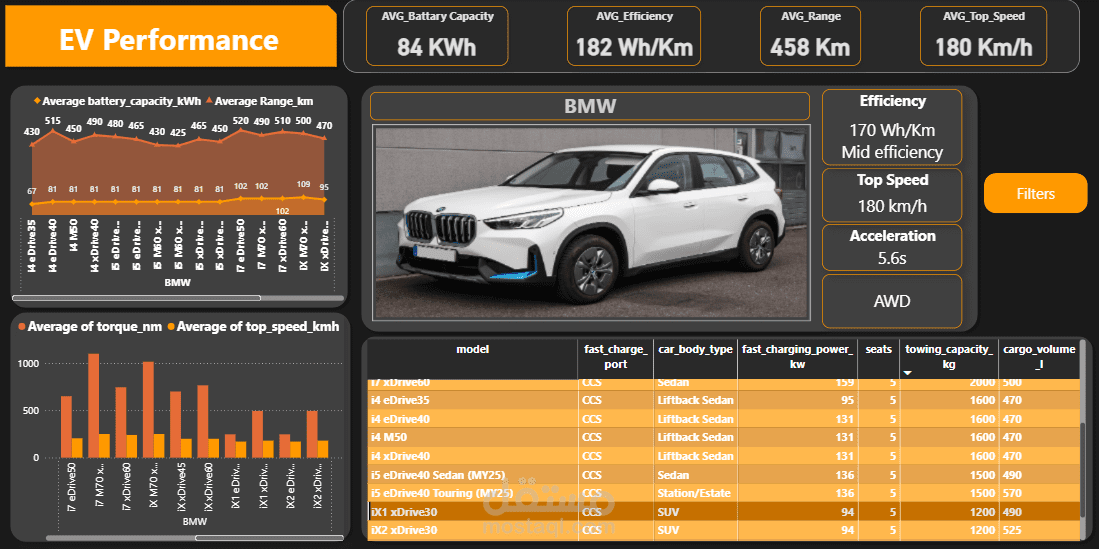Click the line chart horizontal scrollbar

click(x=136, y=298)
